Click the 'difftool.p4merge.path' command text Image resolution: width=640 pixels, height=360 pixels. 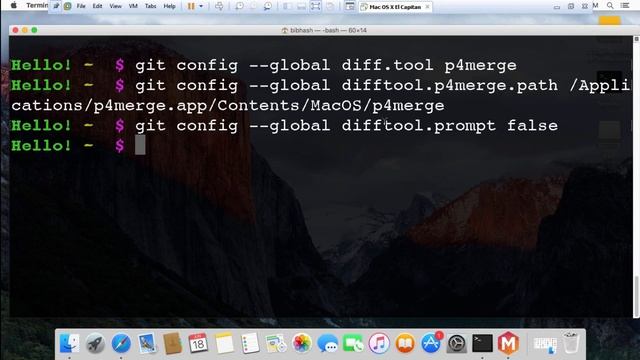pos(449,86)
